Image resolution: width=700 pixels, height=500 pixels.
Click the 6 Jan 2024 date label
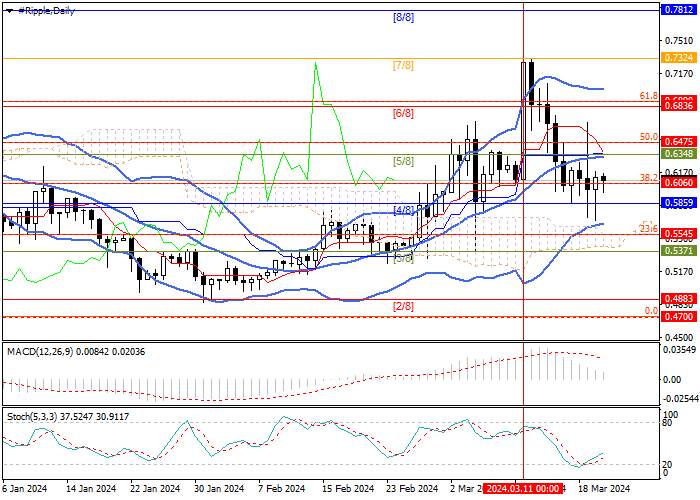tap(25, 488)
